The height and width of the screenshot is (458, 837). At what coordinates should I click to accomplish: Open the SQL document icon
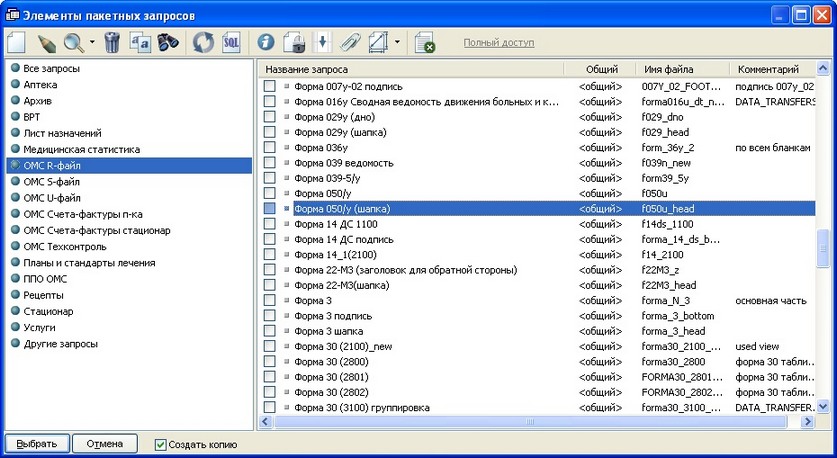pyautogui.click(x=231, y=42)
